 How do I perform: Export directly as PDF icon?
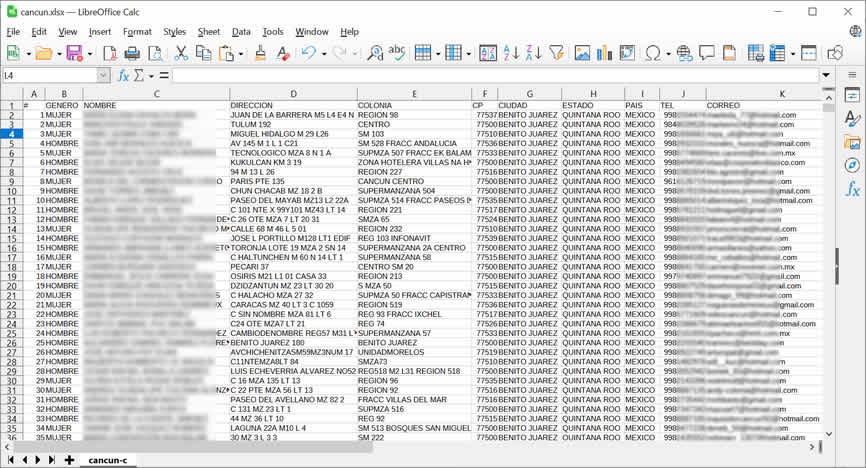point(110,53)
